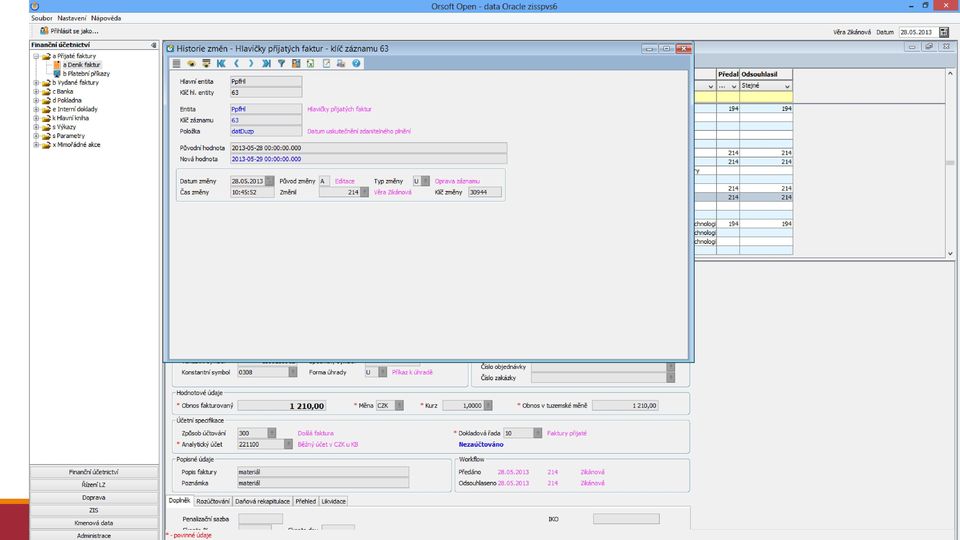This screenshot has height=540, width=960.
Task: Open the Nastavení menu
Action: [72, 18]
